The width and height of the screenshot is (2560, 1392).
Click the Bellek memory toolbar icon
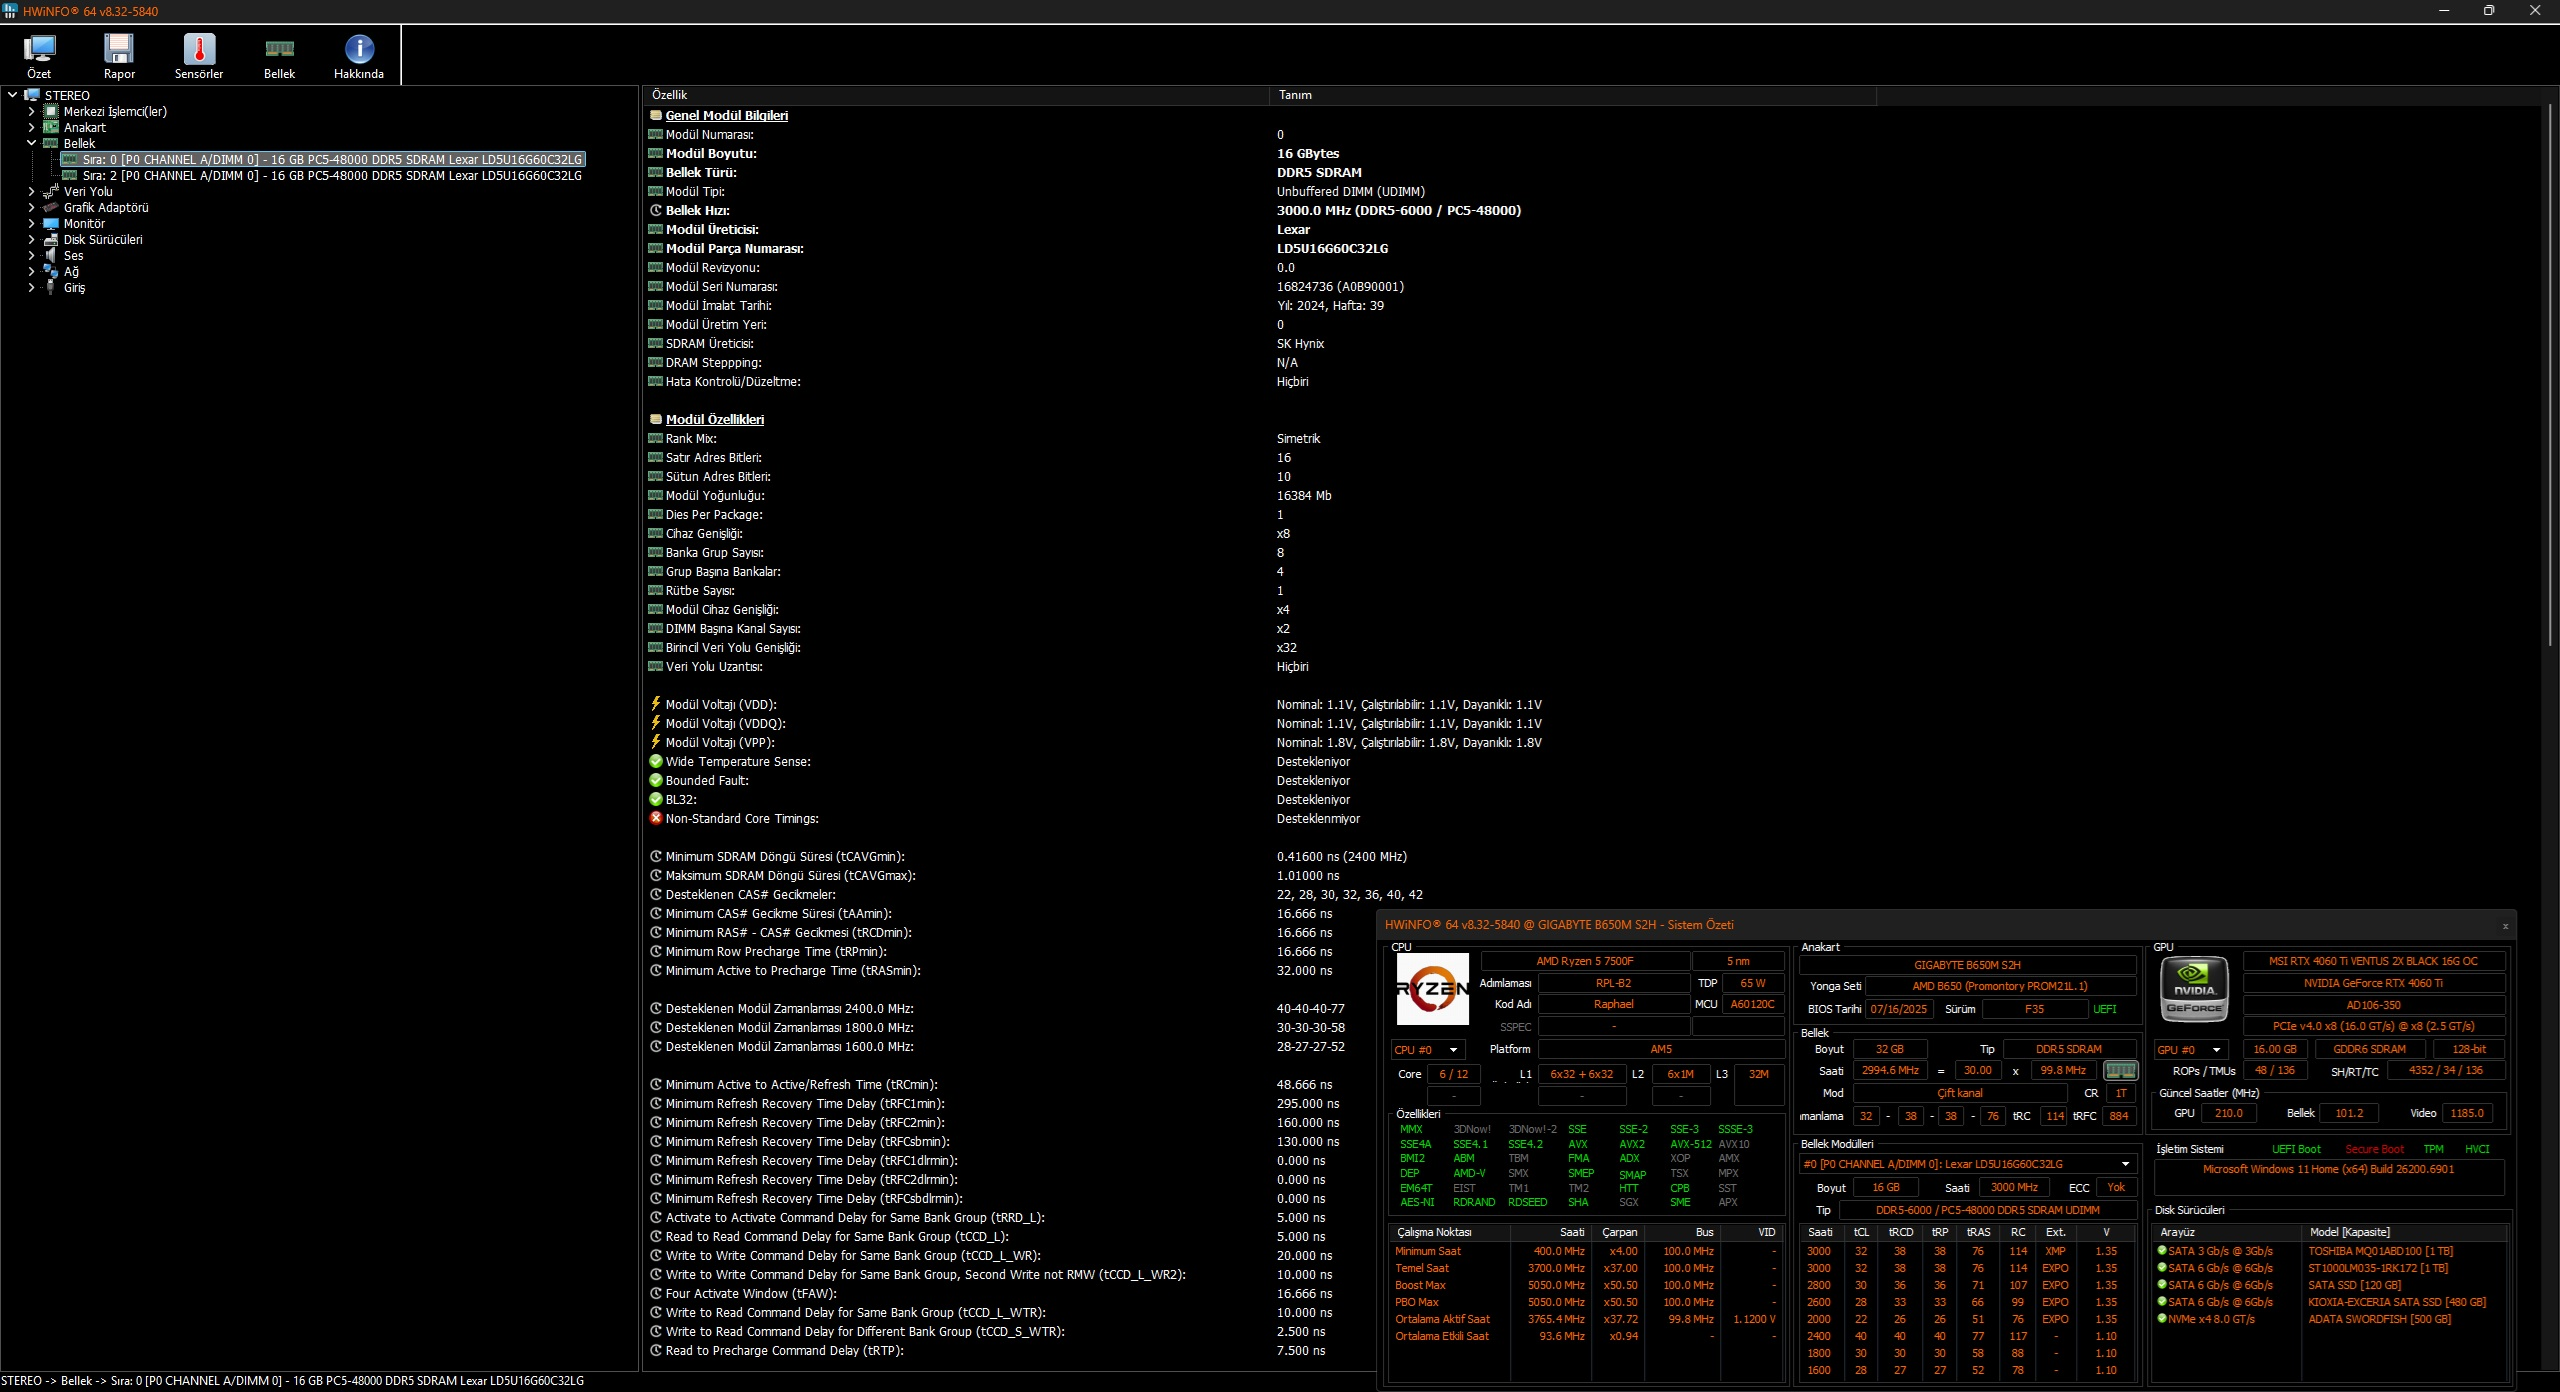pos(279,56)
